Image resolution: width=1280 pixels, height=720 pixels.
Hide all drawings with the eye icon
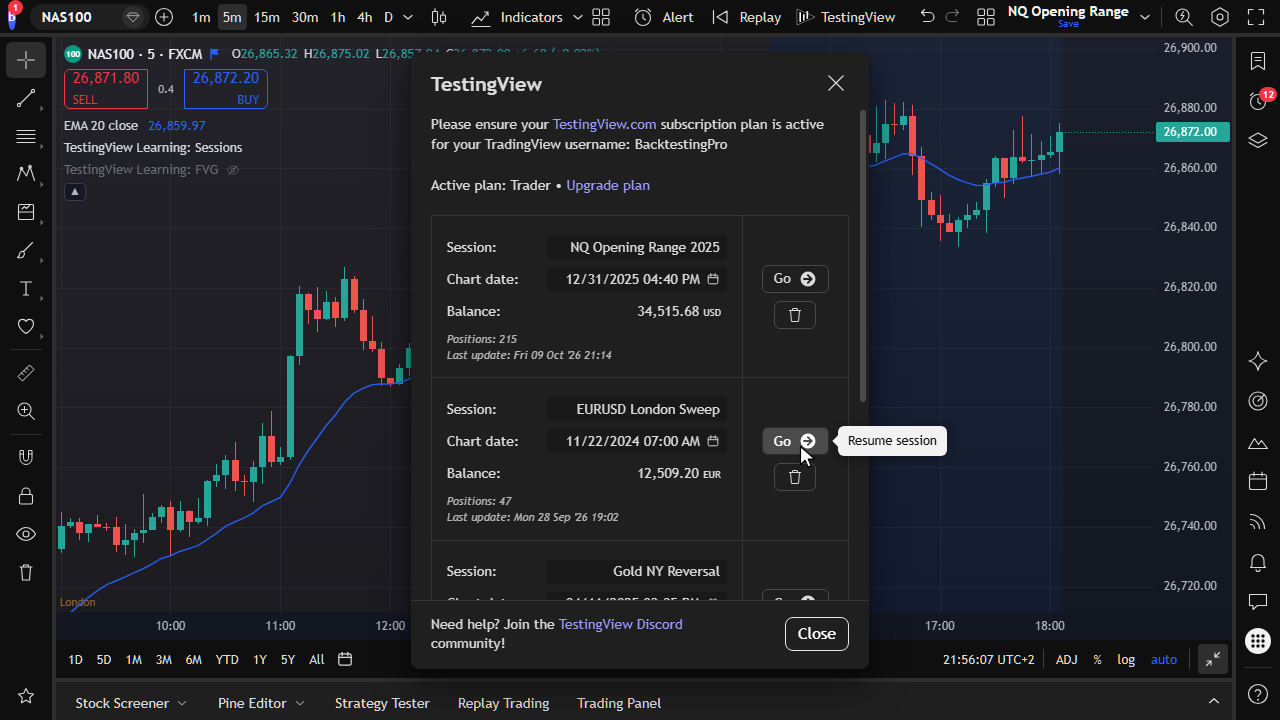click(26, 534)
